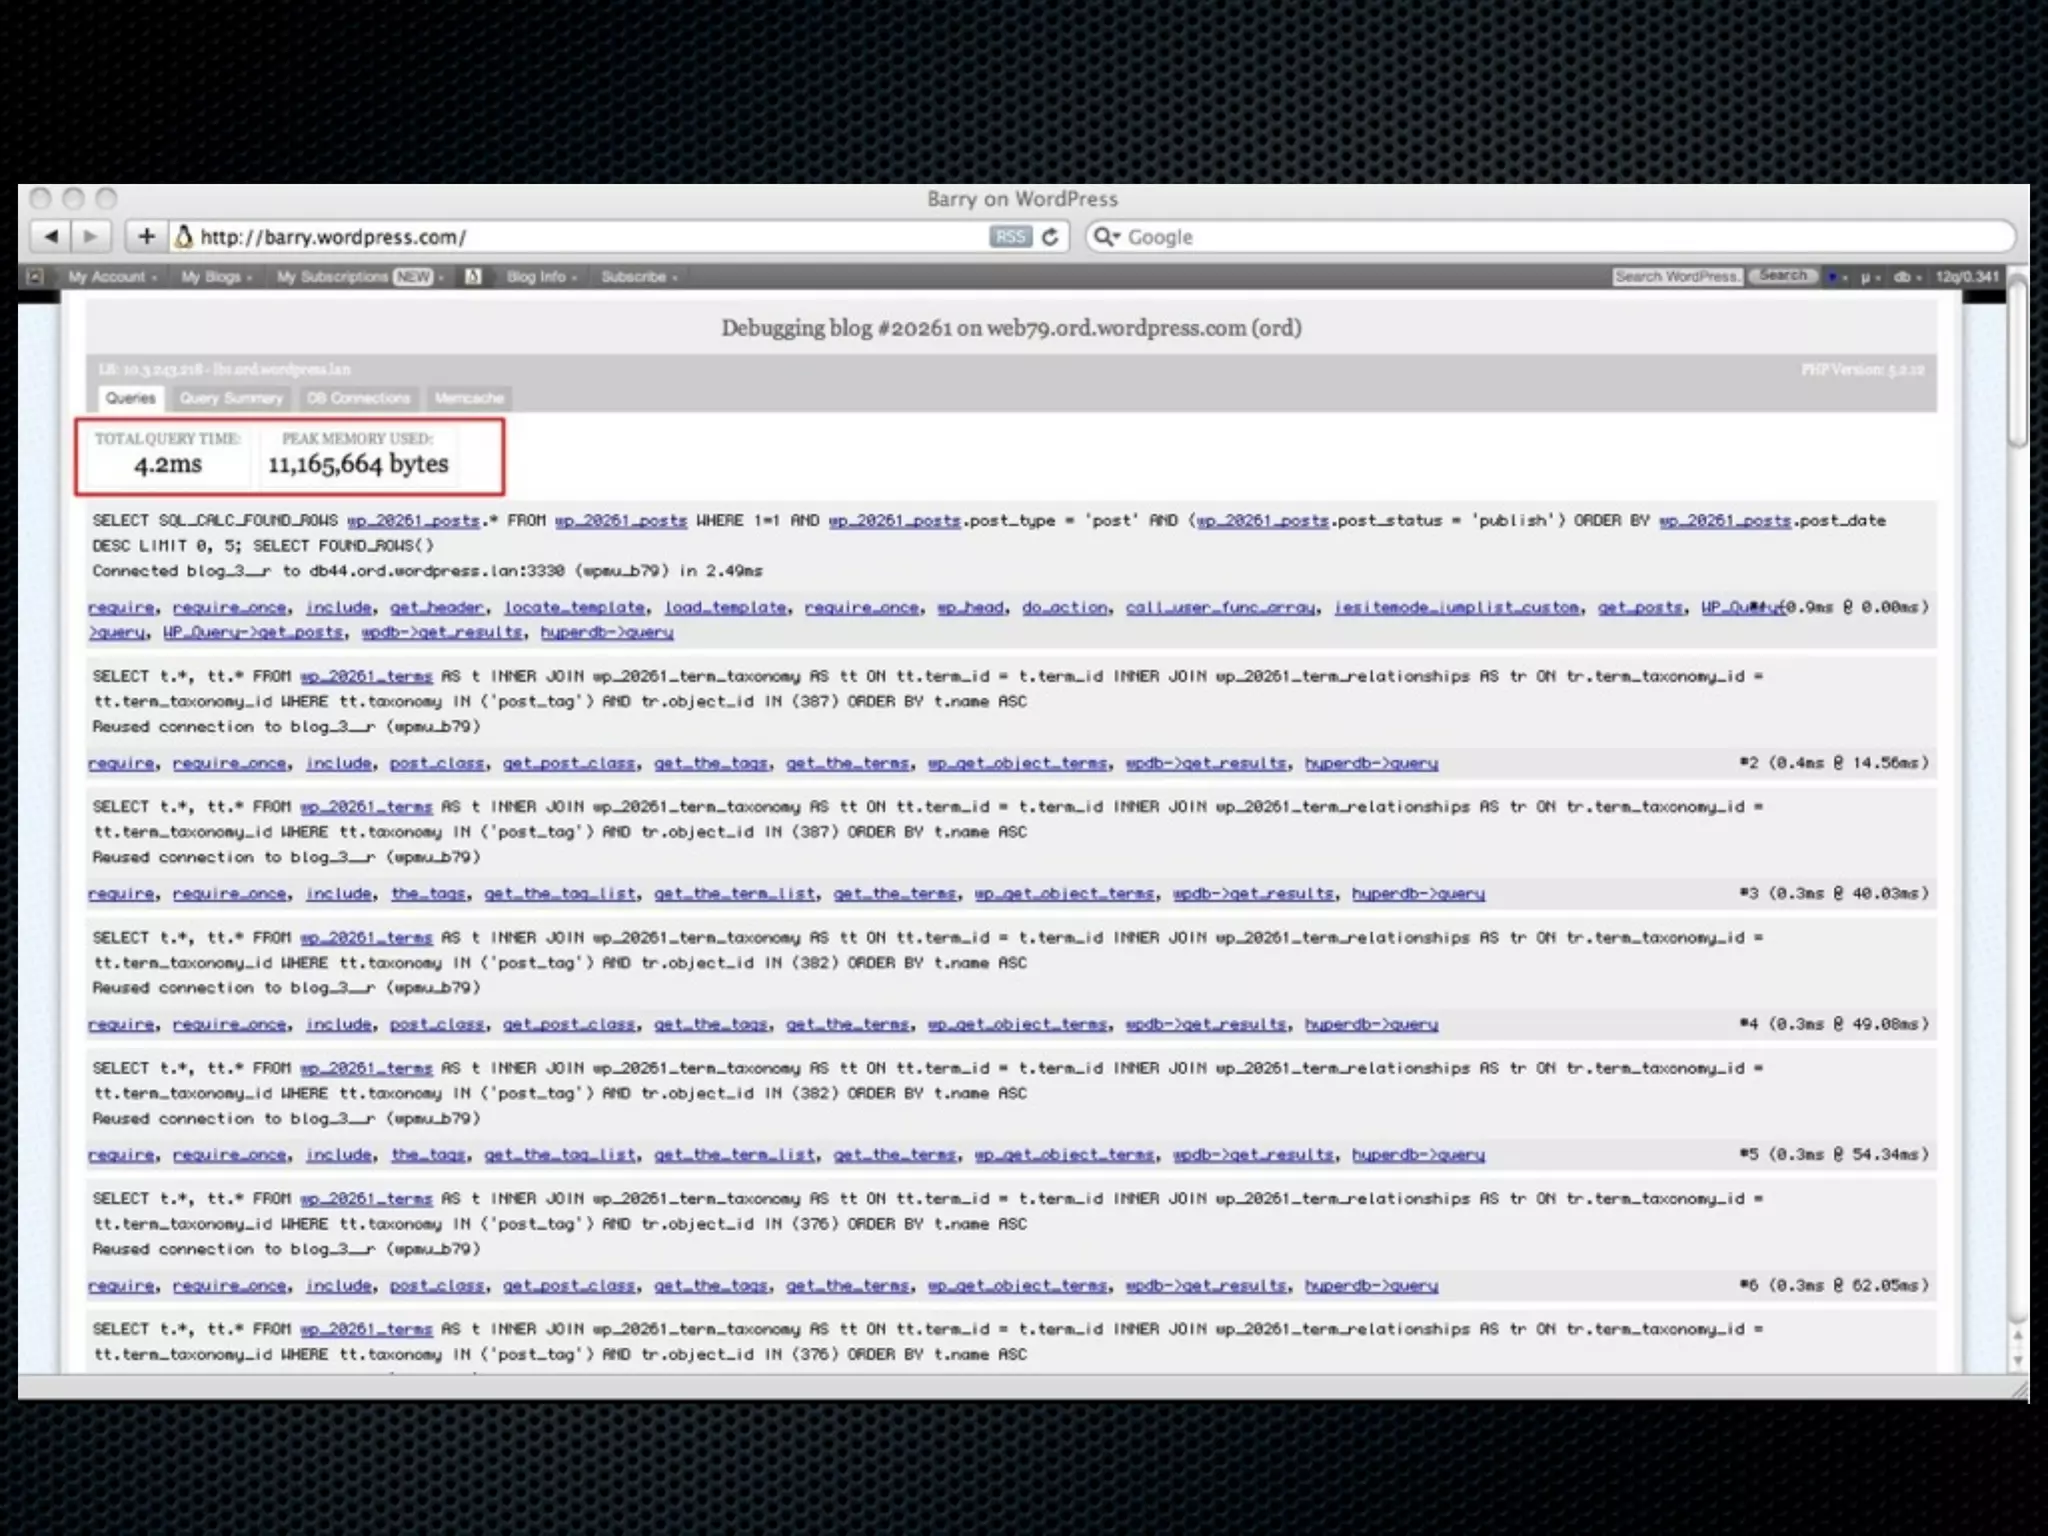Open the My Blogs dropdown menu
The height and width of the screenshot is (1536, 2048).
pos(215,277)
